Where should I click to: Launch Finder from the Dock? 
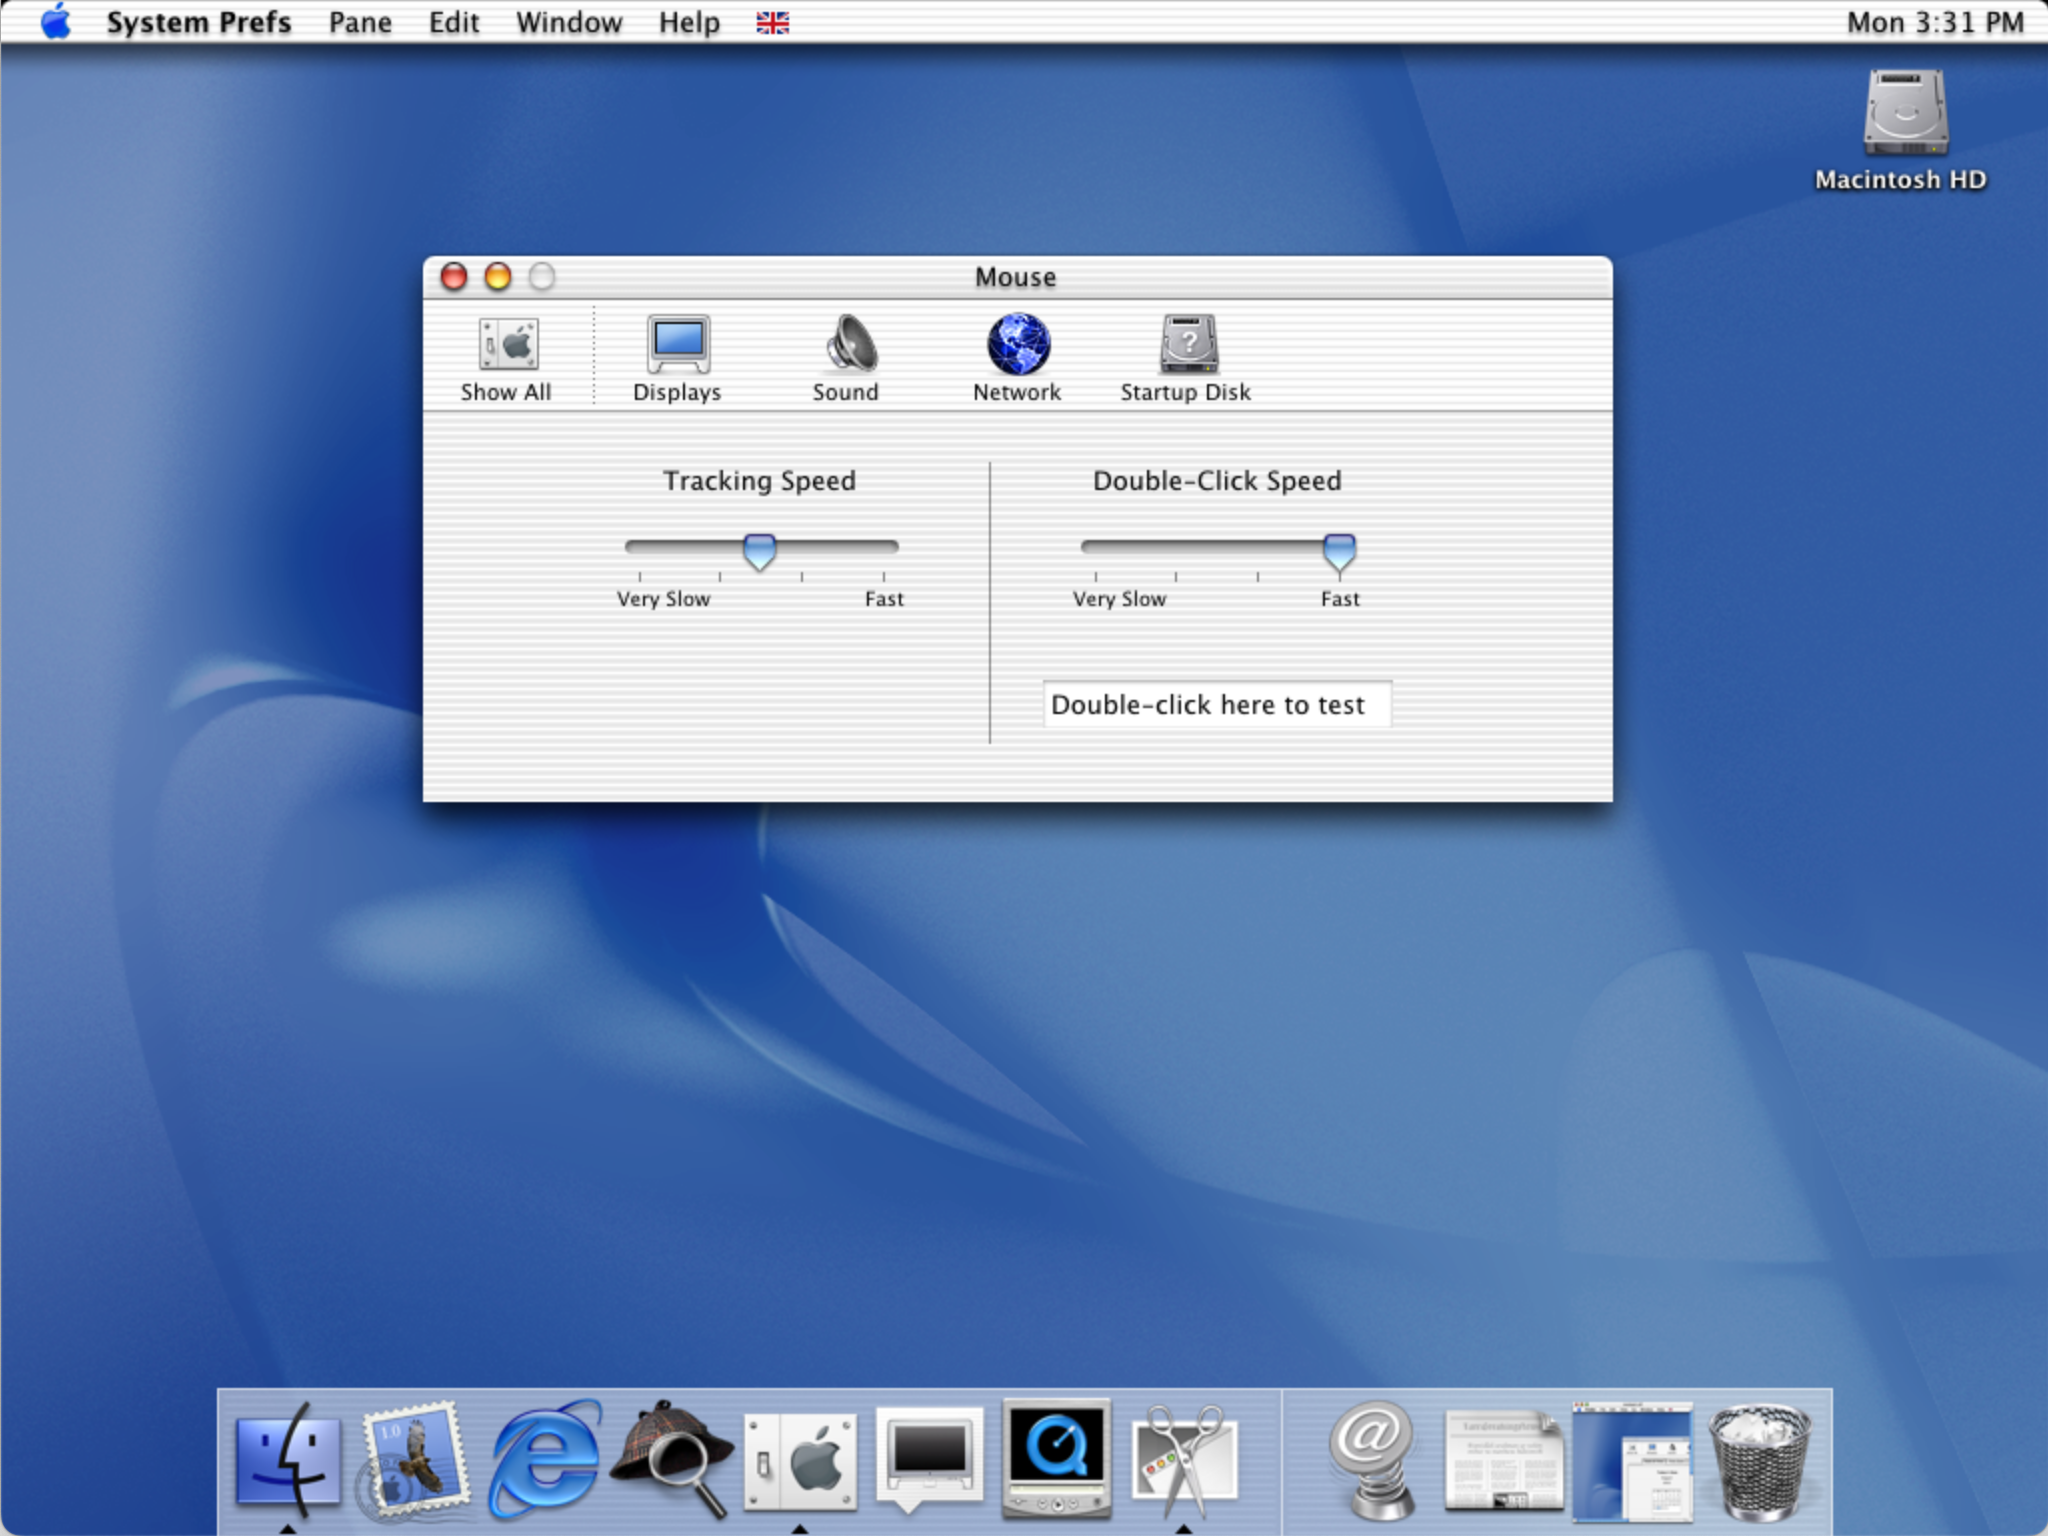[x=288, y=1460]
